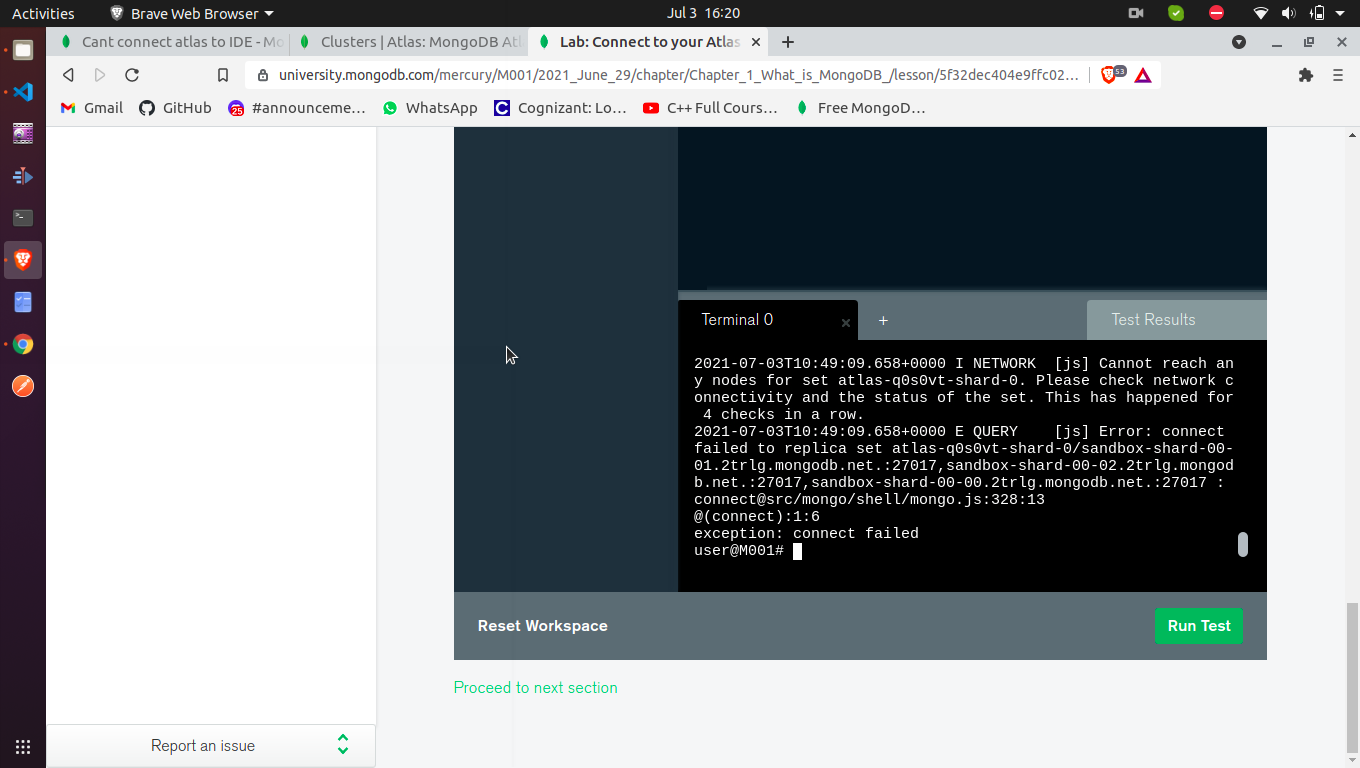The height and width of the screenshot is (768, 1360).
Task: Click the Brave Shields icon in address bar
Action: [x=1109, y=75]
